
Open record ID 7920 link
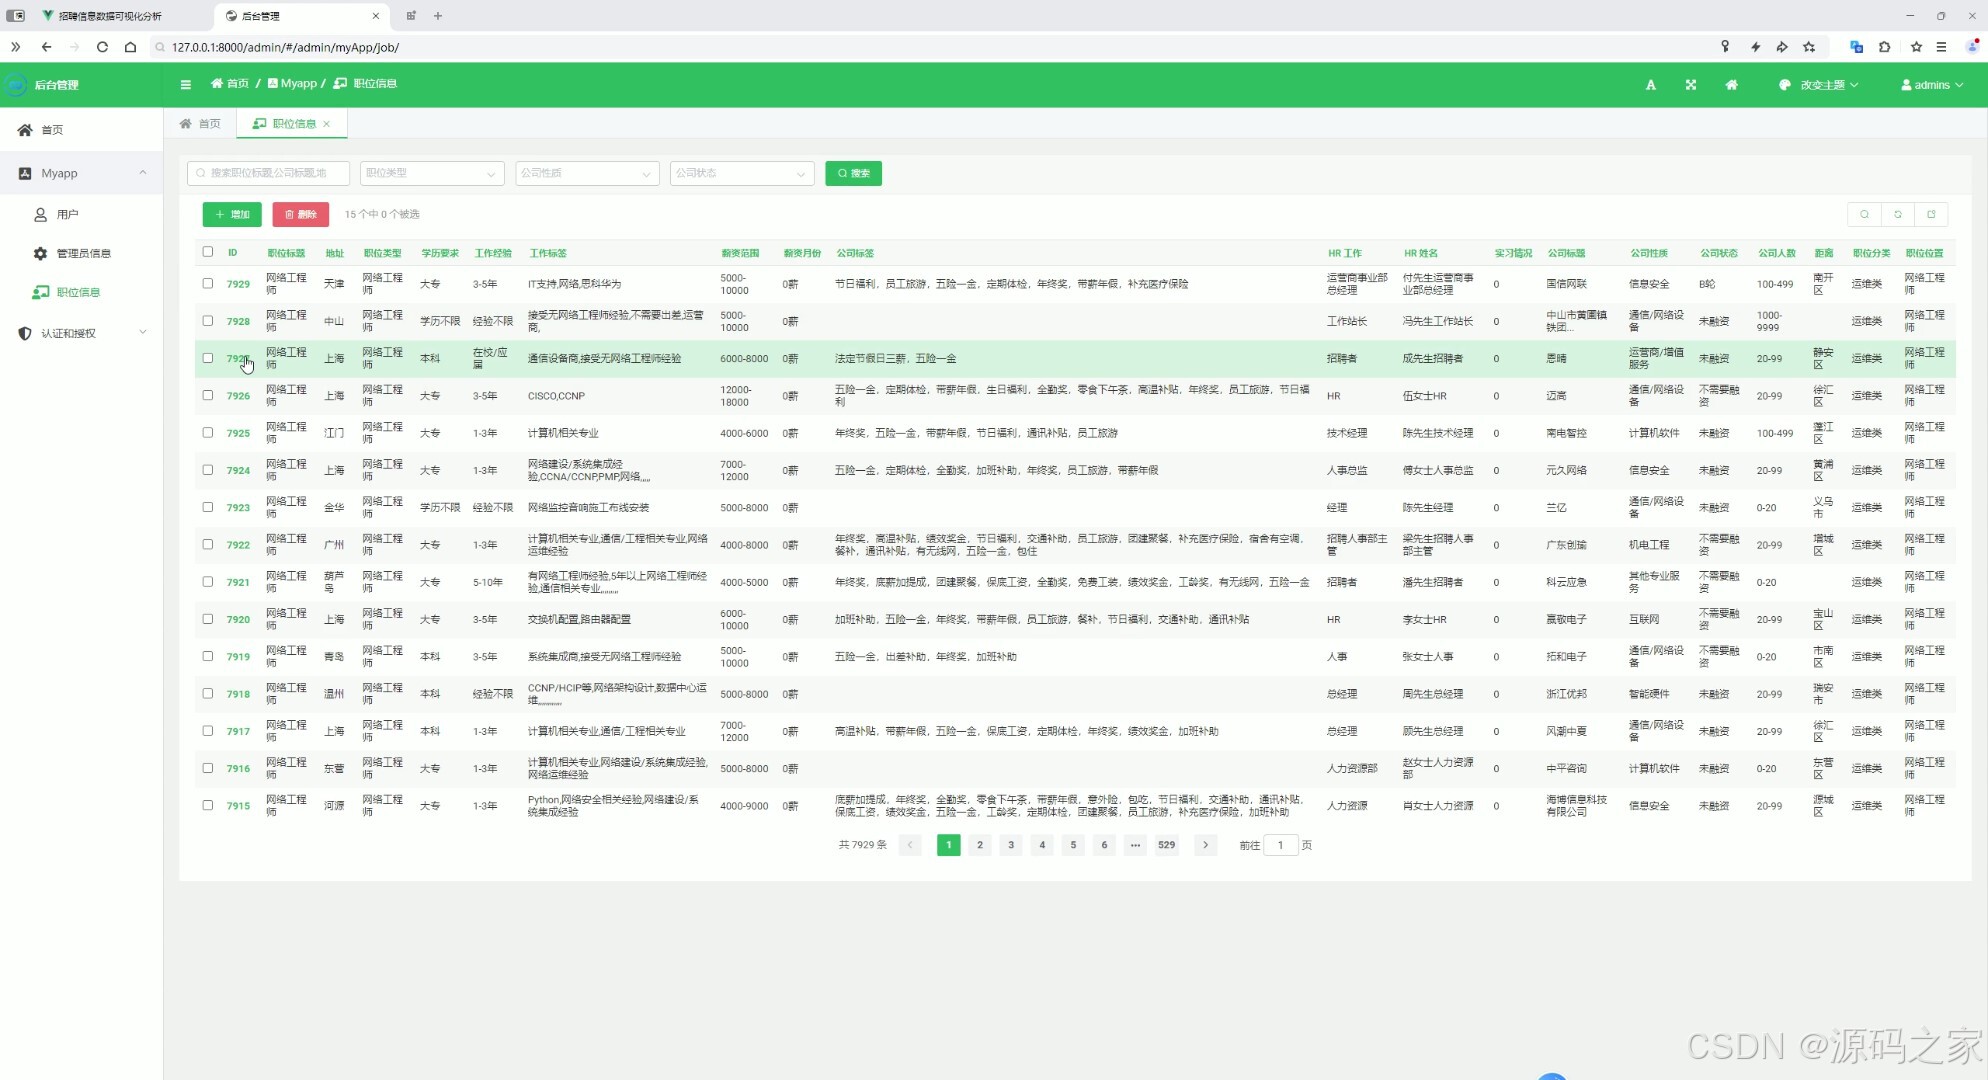tap(238, 620)
